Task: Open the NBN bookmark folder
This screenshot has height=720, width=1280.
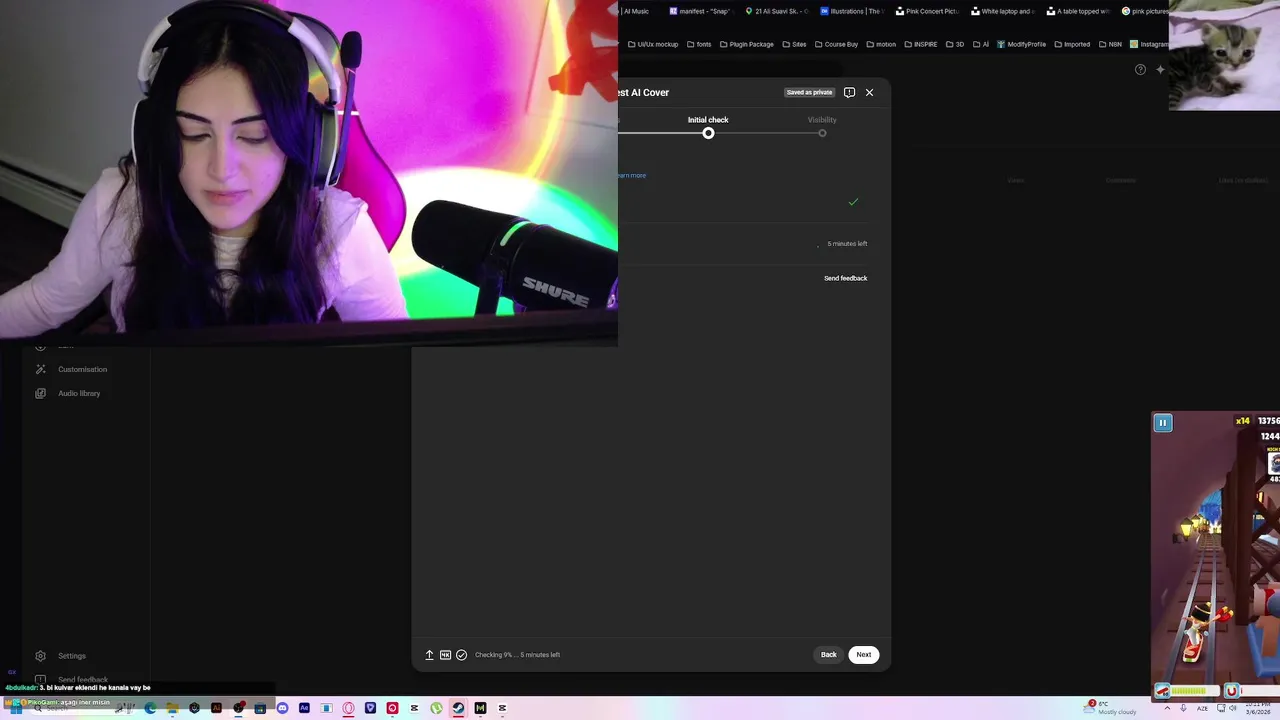Action: (1110, 44)
